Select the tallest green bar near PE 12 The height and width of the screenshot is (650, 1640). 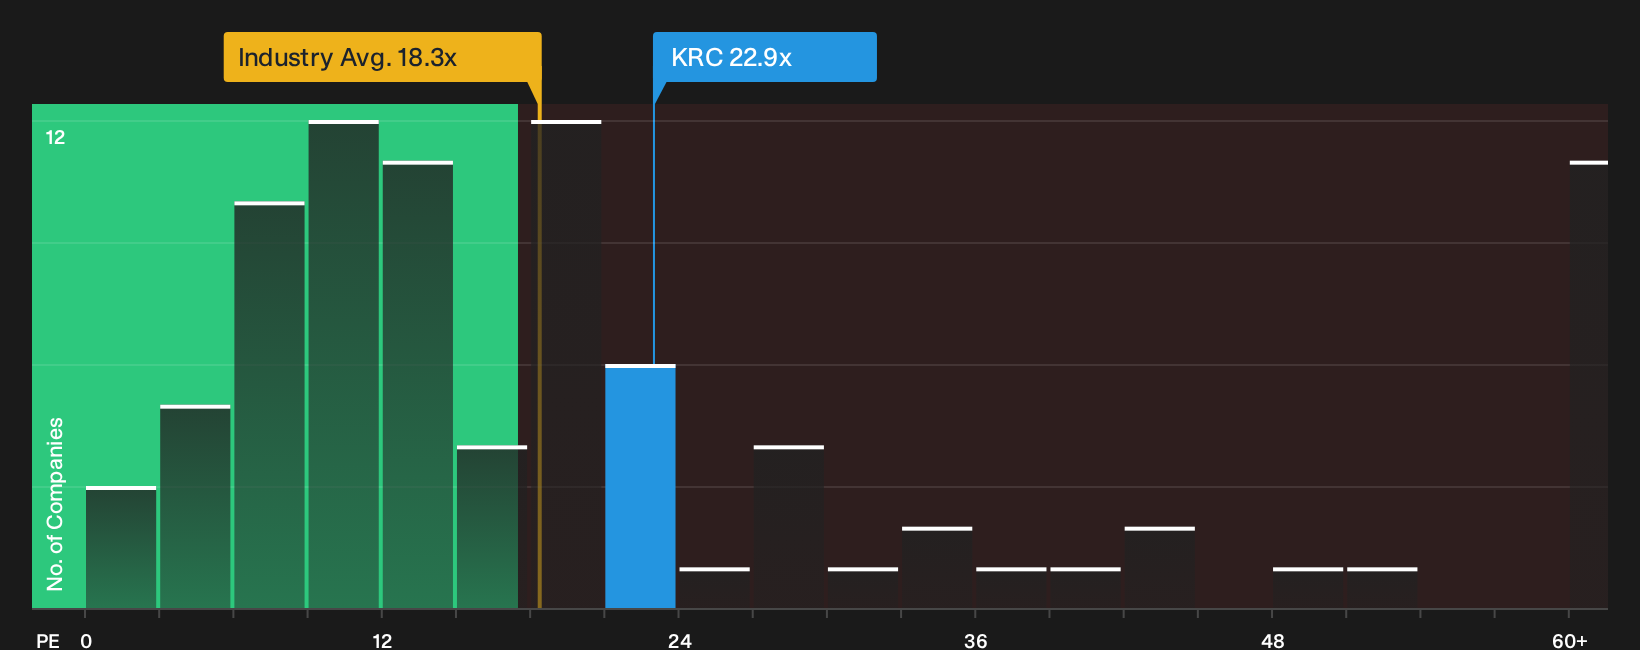coord(344,364)
